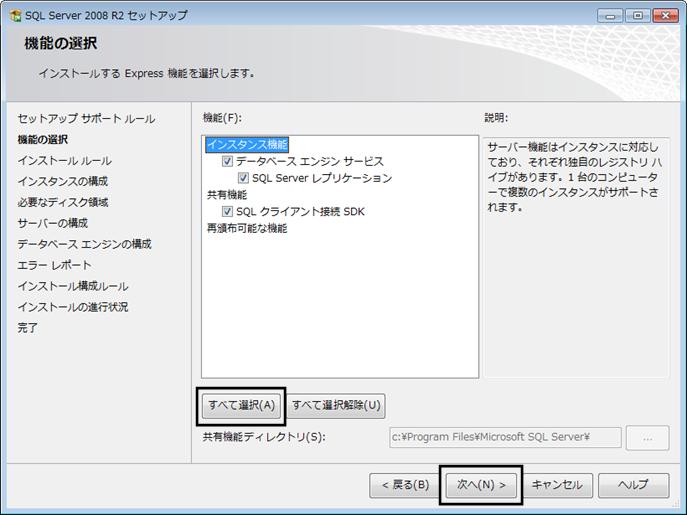The height and width of the screenshot is (515, 687).
Task: Toggle SQL クライアント接続 SDK checkbox
Action: (227, 212)
